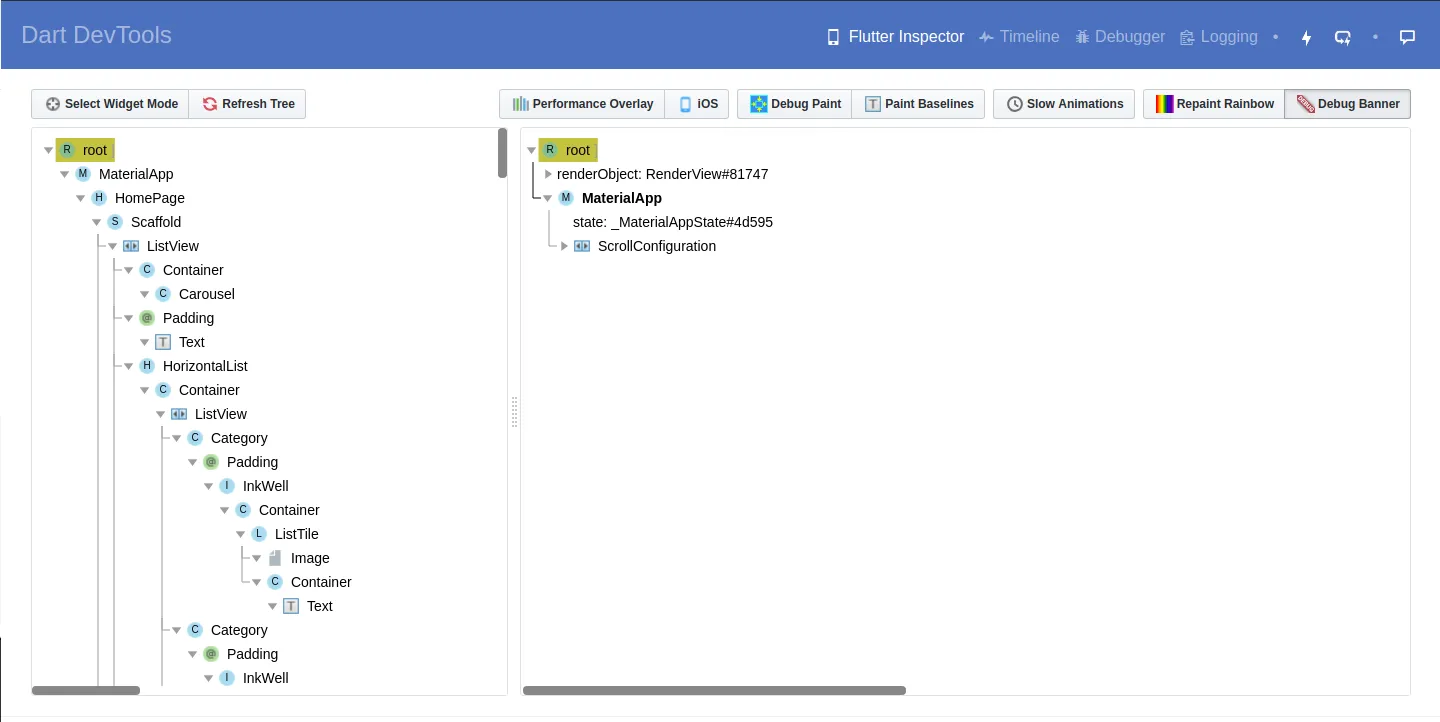This screenshot has width=1440, height=722.
Task: Expand the ScrollConfiguration node
Action: click(563, 246)
